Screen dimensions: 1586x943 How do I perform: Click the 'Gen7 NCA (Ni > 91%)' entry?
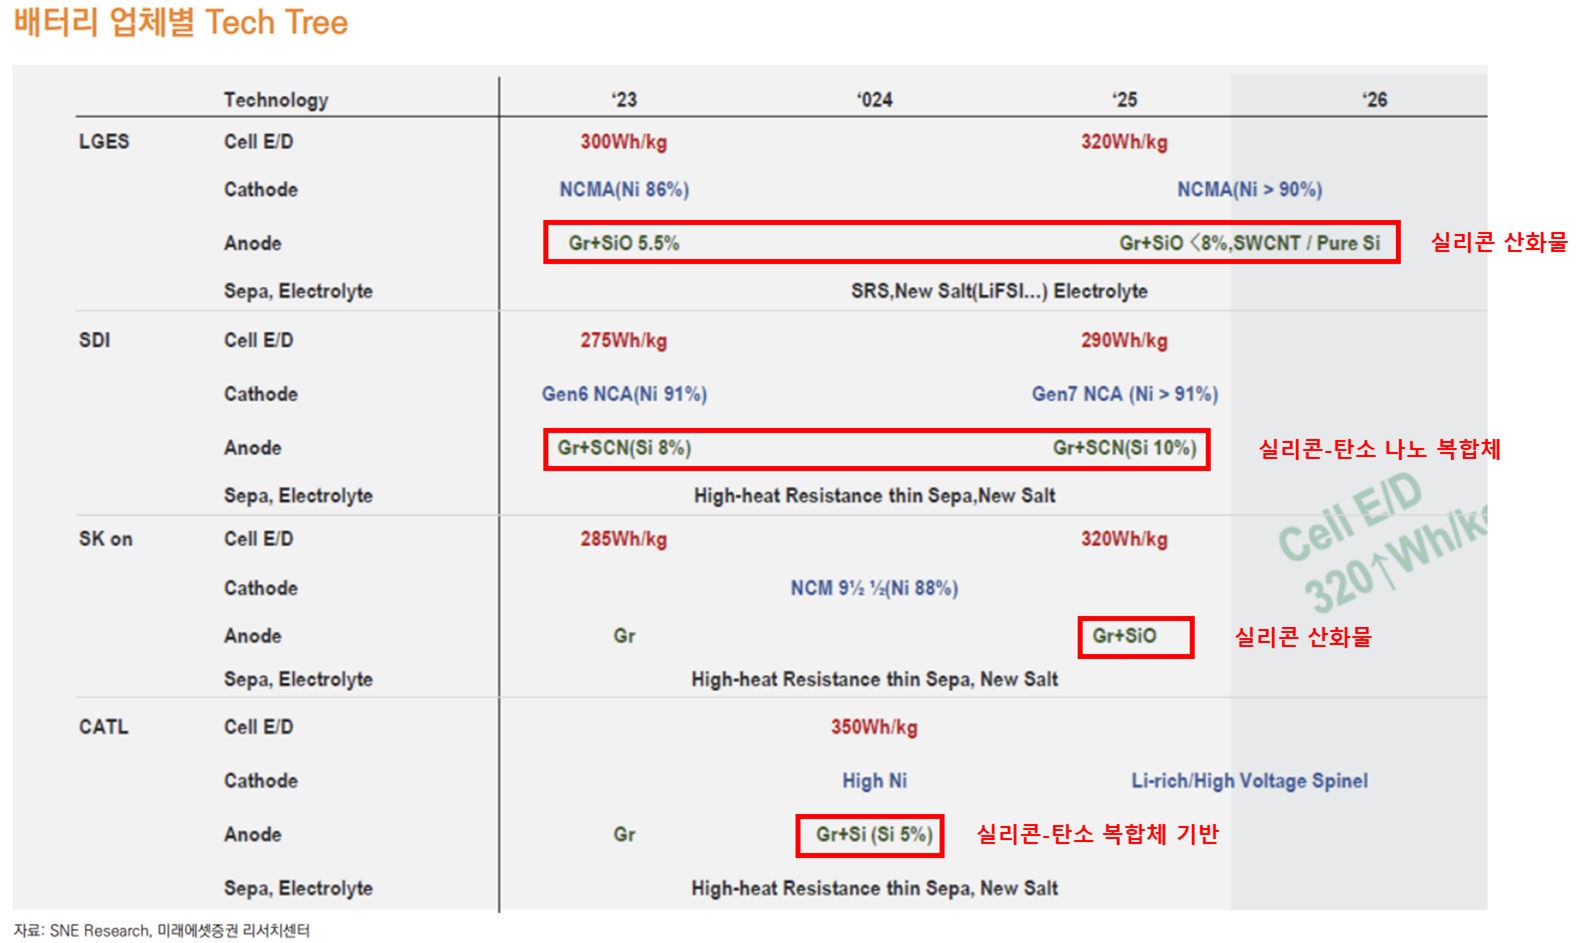[x=1125, y=394]
